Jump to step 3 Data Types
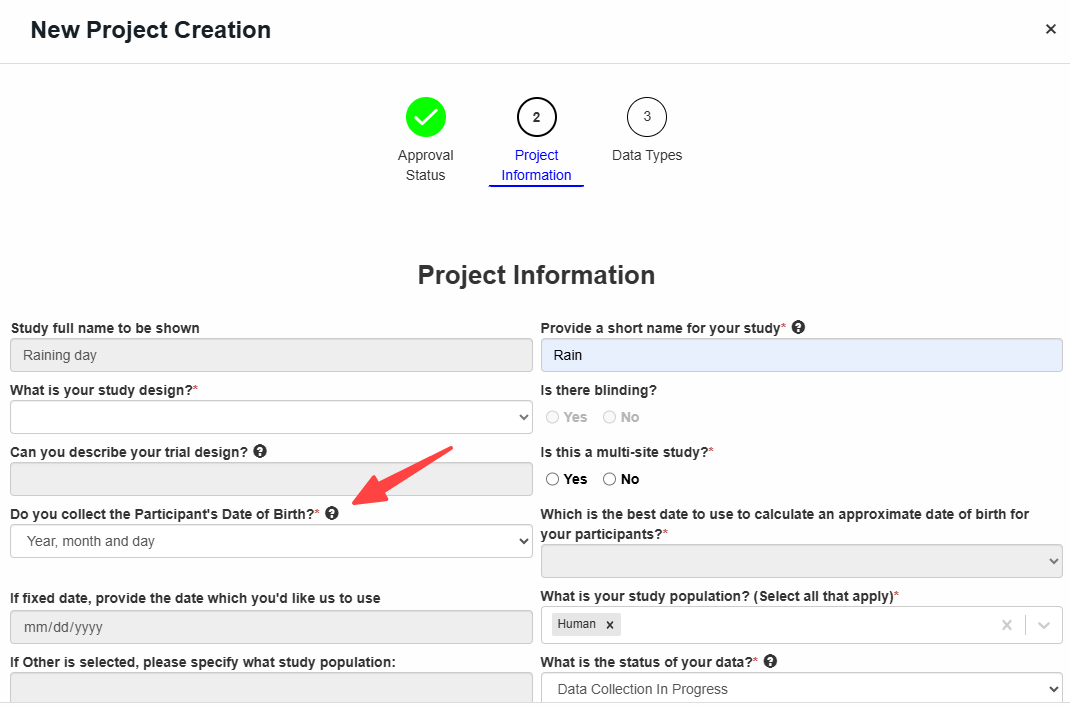The height and width of the screenshot is (706, 1070). (x=647, y=130)
